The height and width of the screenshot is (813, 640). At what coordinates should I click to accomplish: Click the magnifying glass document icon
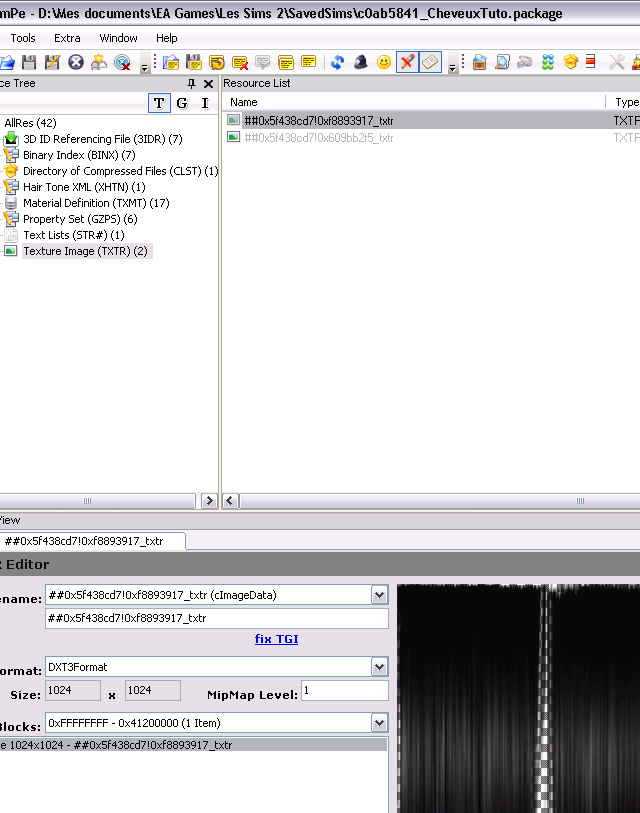(502, 62)
